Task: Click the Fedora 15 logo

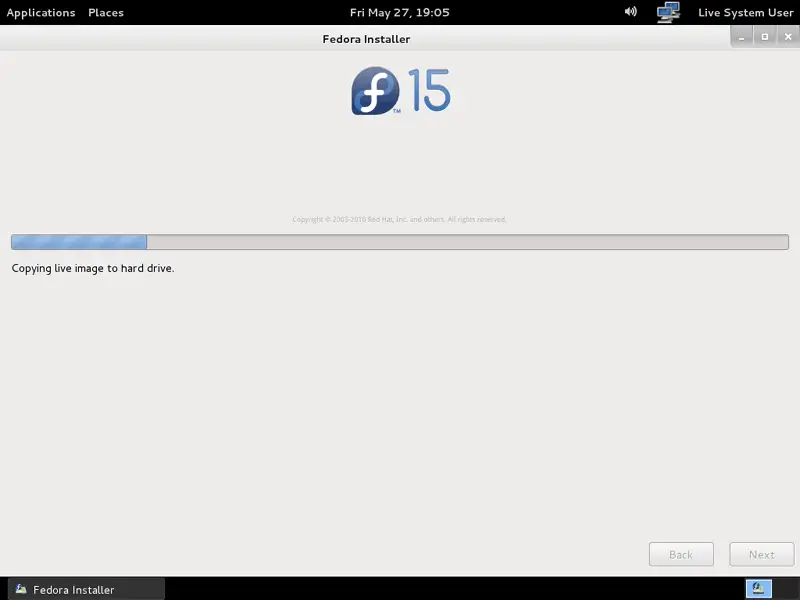Action: 401,90
